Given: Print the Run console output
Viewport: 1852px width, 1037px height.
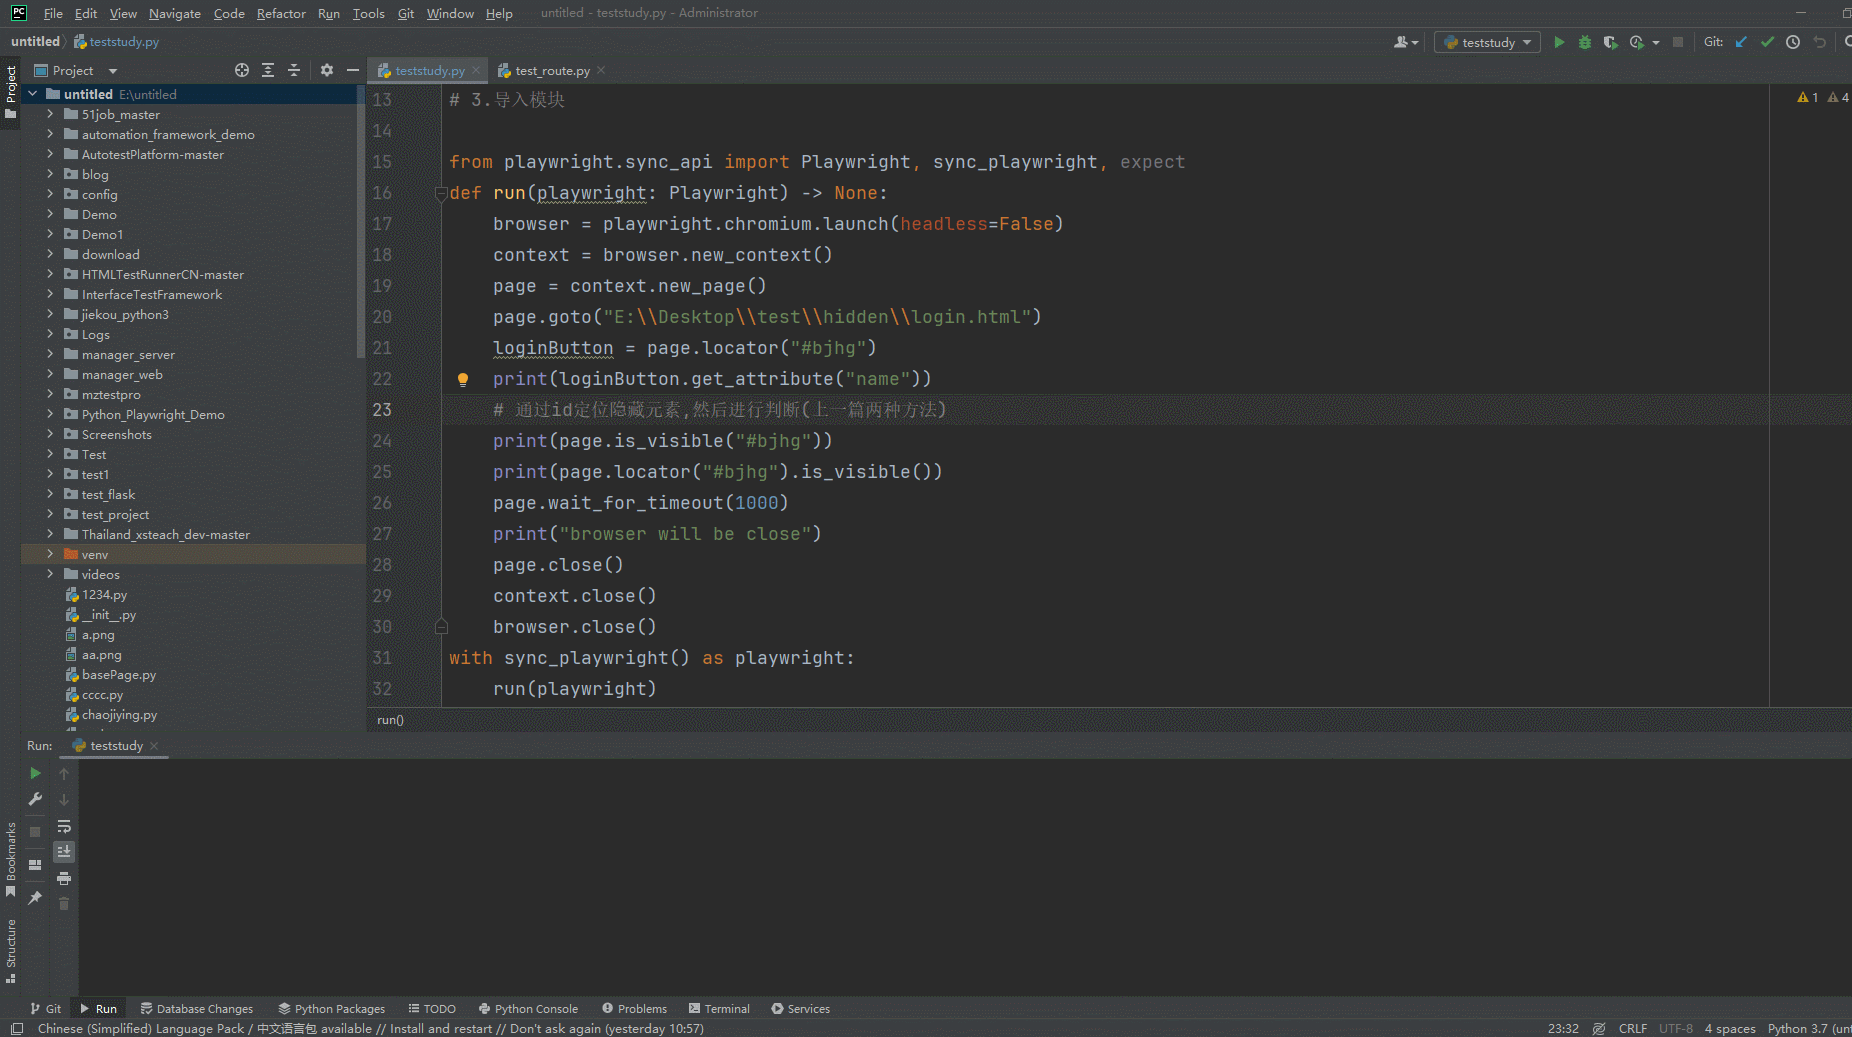Looking at the screenshot, I should pyautogui.click(x=64, y=878).
